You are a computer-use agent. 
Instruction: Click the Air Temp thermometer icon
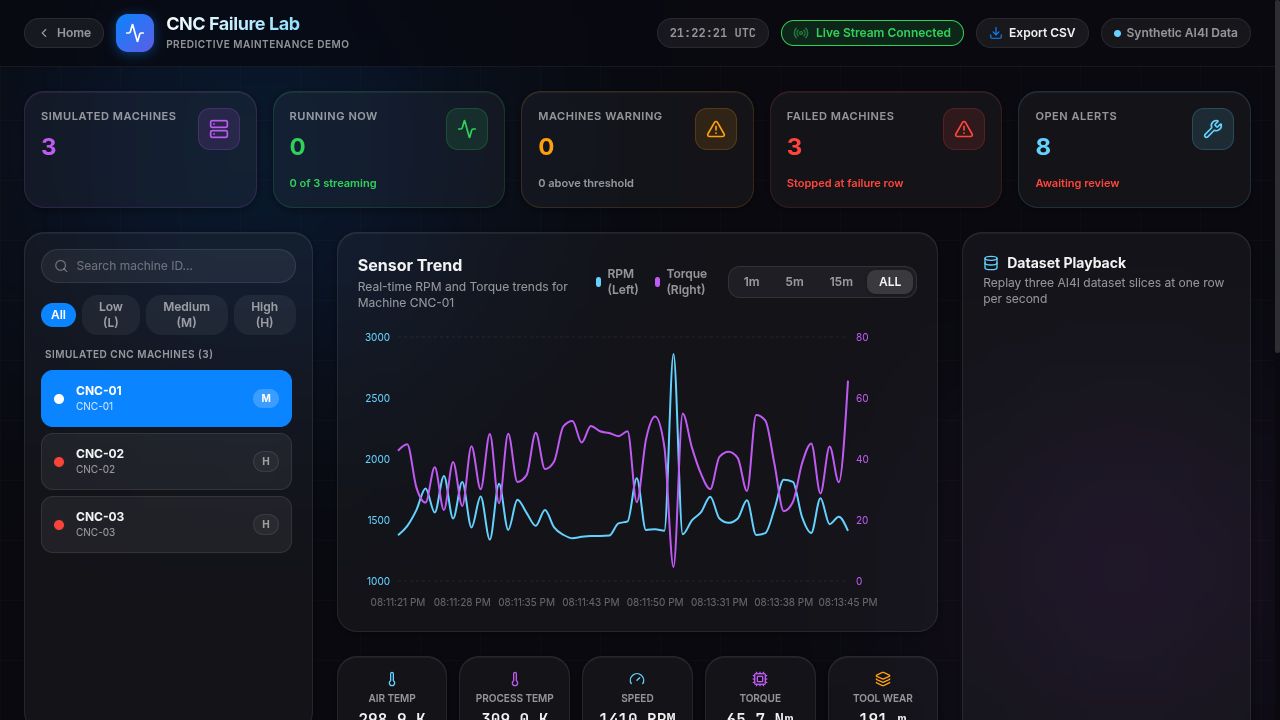392,679
